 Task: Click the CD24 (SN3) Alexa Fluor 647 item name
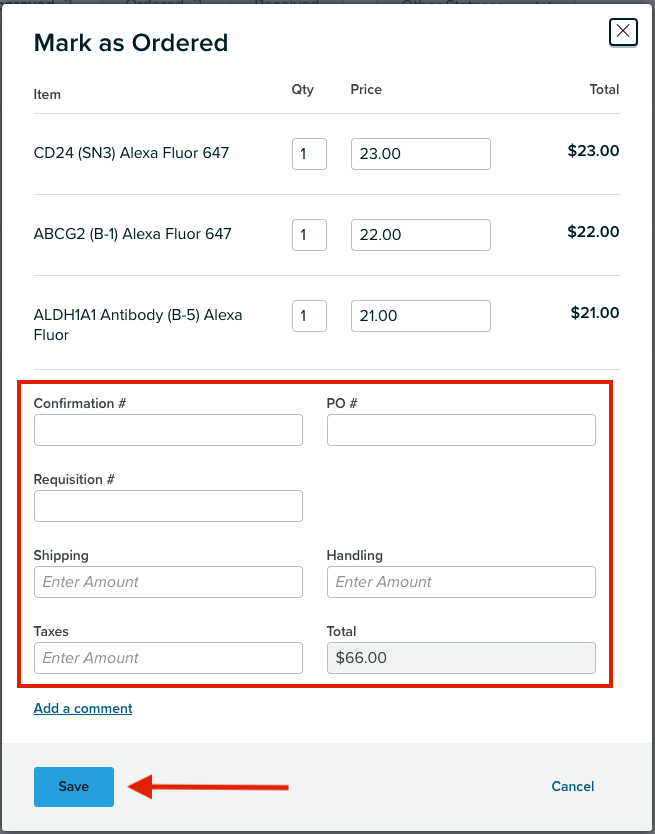131,153
